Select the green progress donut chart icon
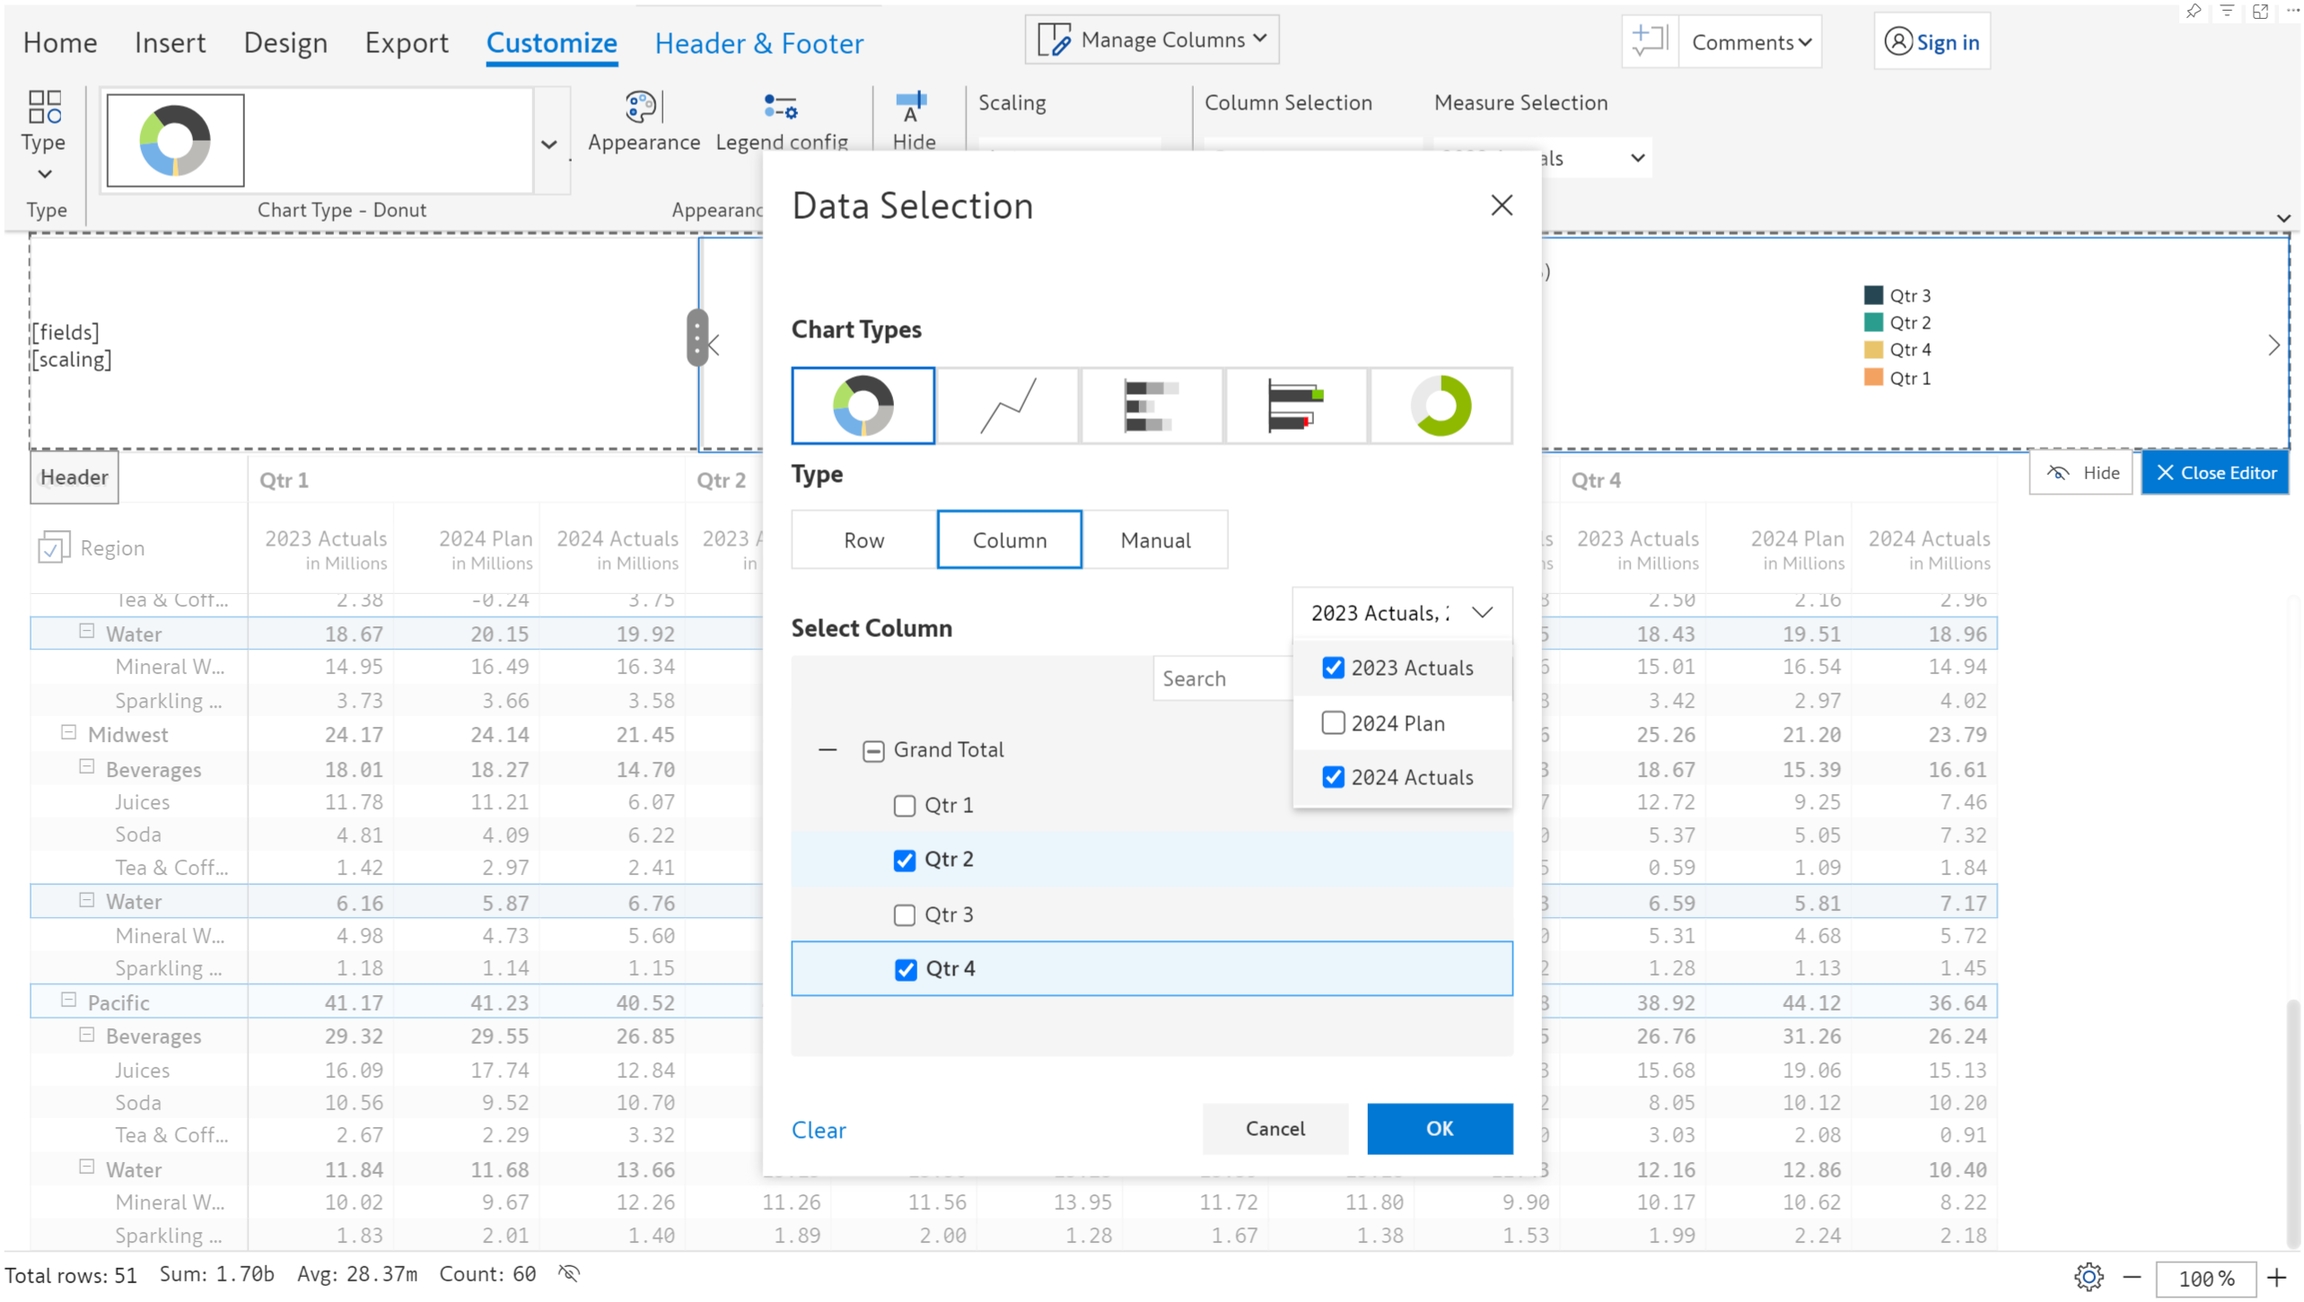 coord(1440,405)
